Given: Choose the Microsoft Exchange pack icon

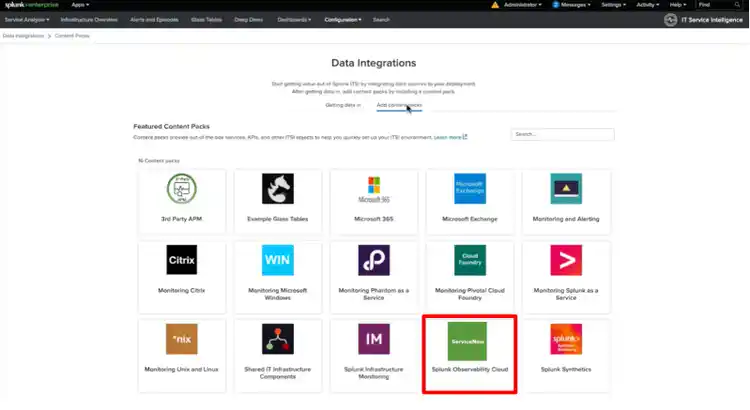Looking at the screenshot, I should click(469, 189).
